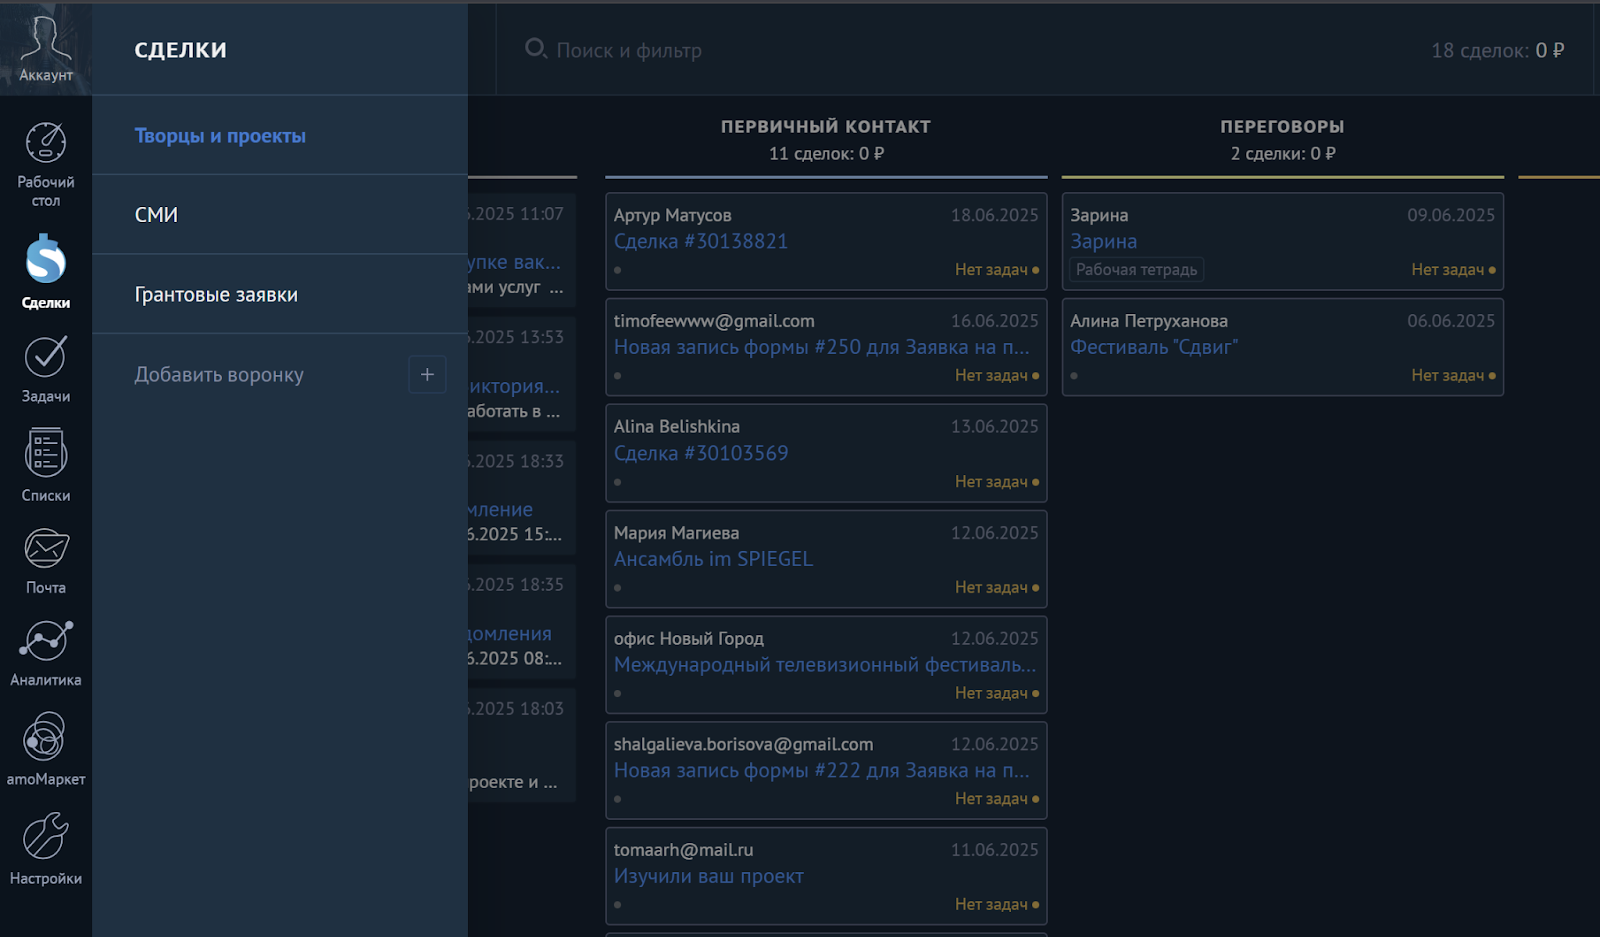Image resolution: width=1600 pixels, height=937 pixels.
Task: Switch to the СМИ pipeline
Action: tap(156, 215)
